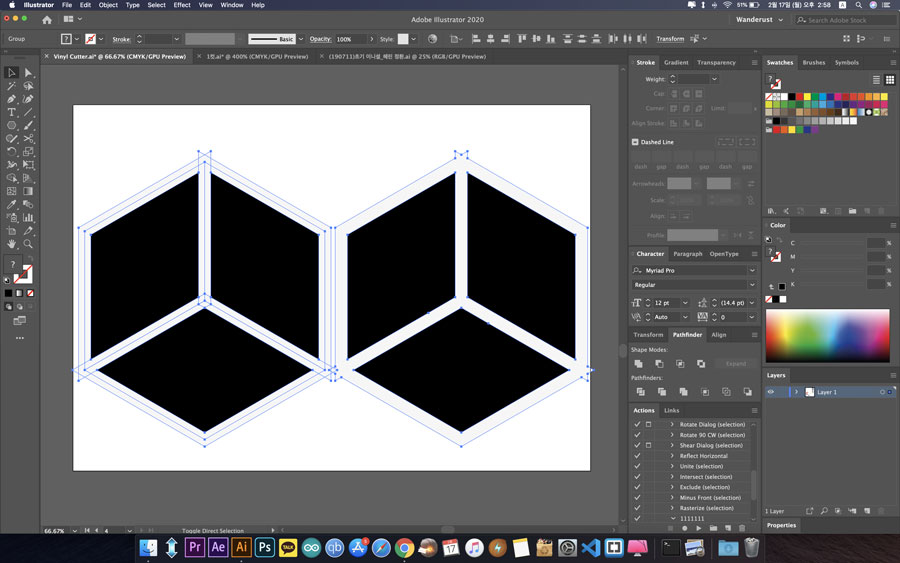Viewport: 900px width, 563px height.
Task: Uncheck the Reflect Horizontal action checkmark
Action: pos(637,456)
